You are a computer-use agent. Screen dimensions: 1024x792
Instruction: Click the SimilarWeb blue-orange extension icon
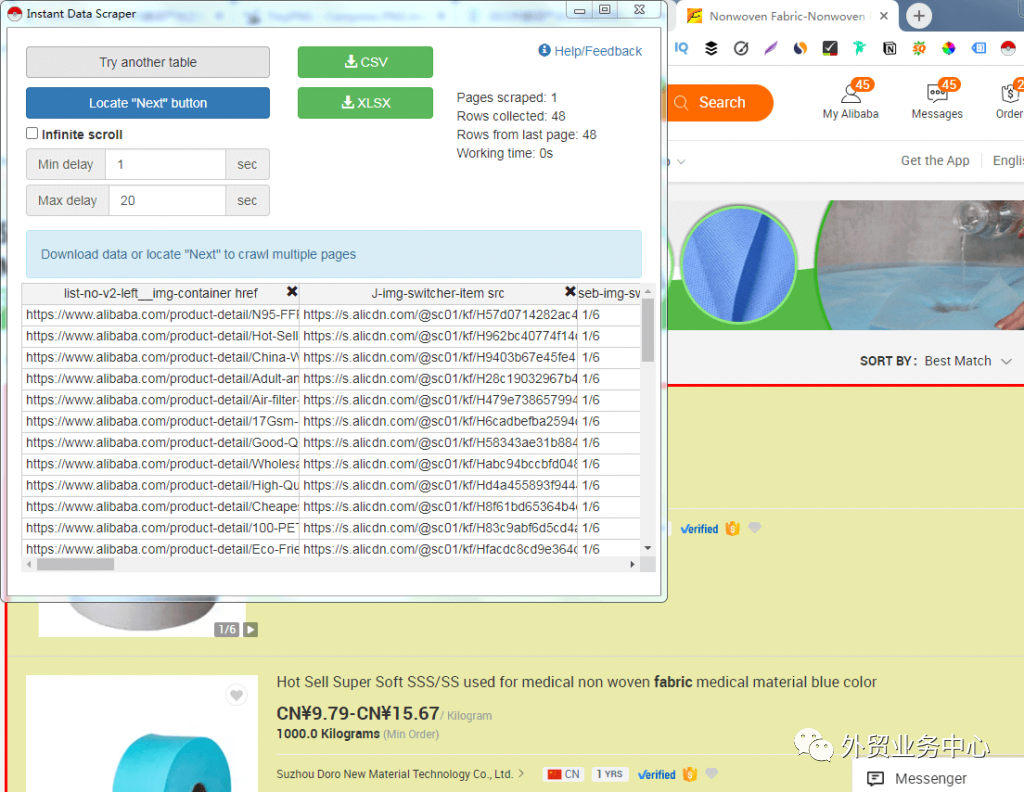(800, 48)
